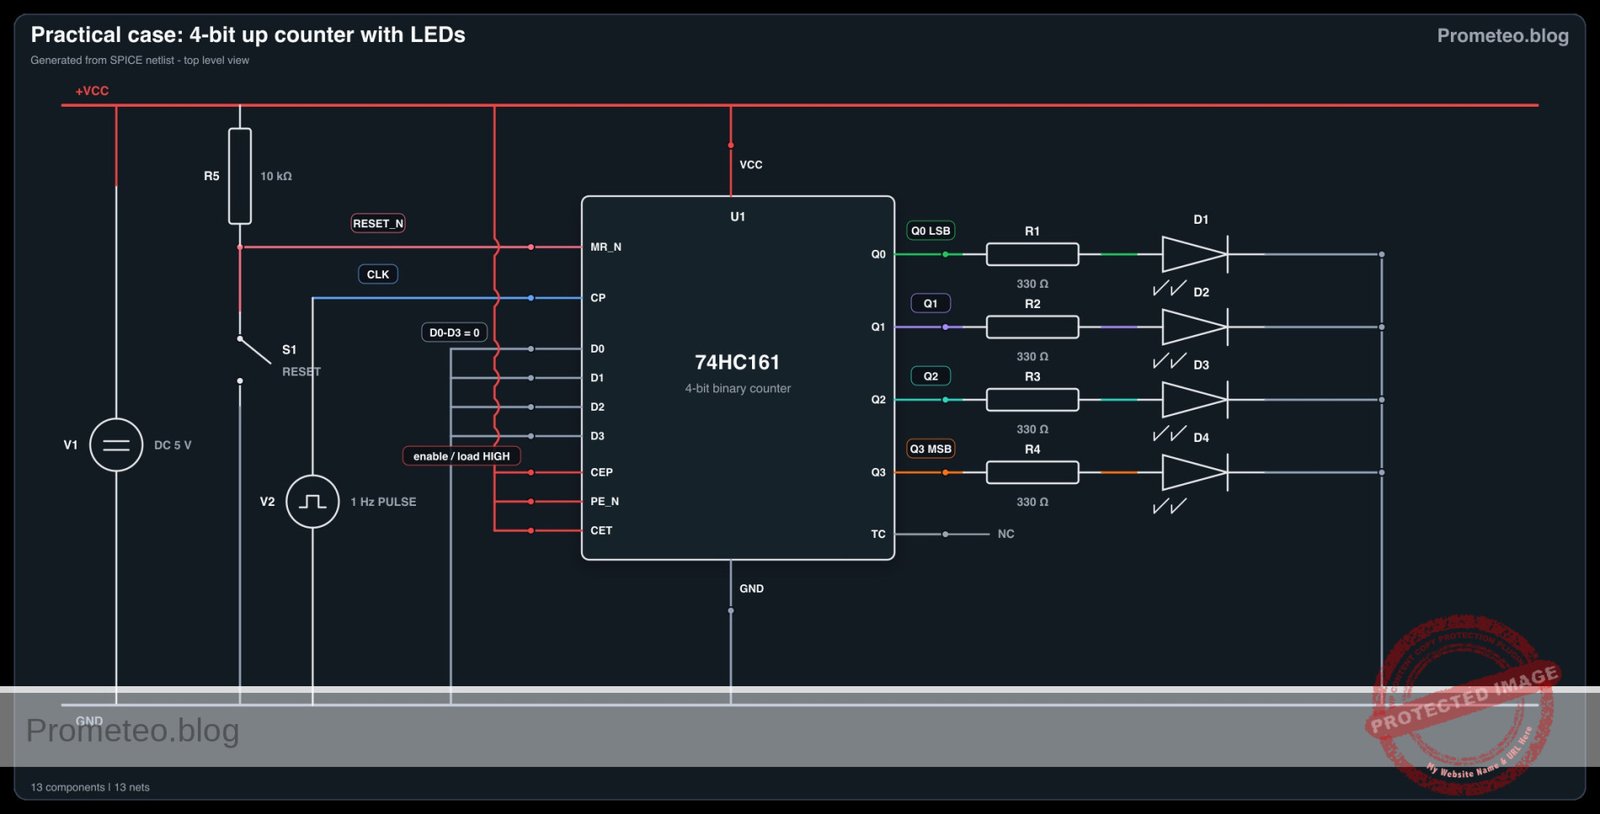Click LED D1 diode symbol
The image size is (1600, 814).
[1195, 254]
